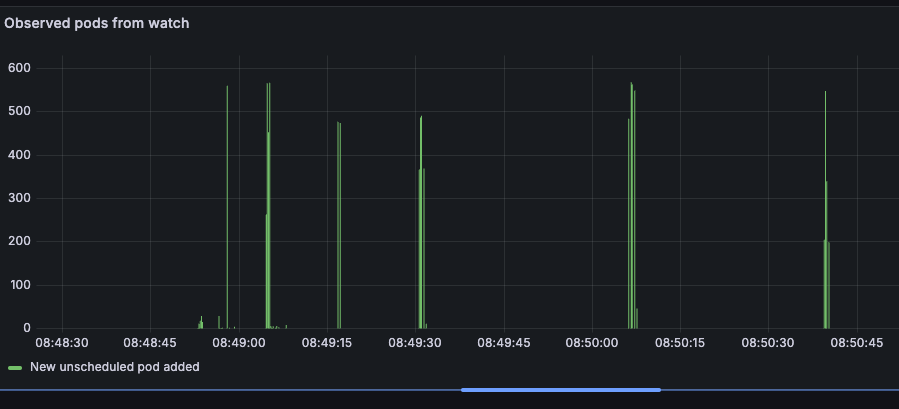This screenshot has width=899, height=409.
Task: Click the 600 value on the y-axis
Action: coord(19,68)
